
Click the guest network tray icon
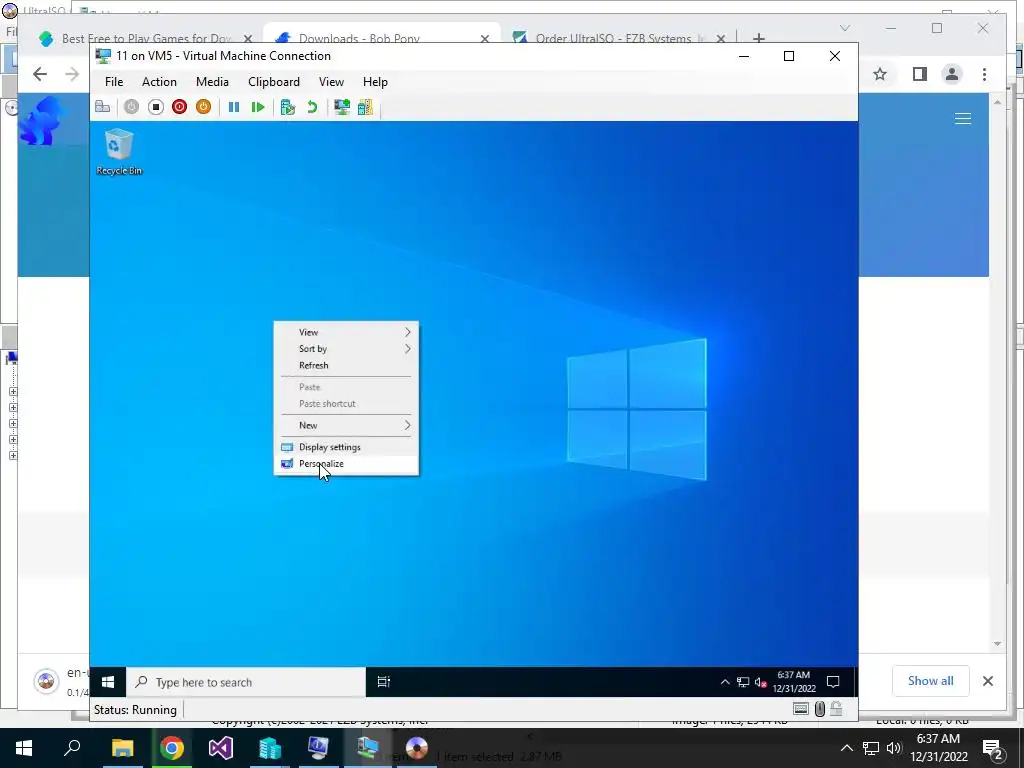point(743,682)
